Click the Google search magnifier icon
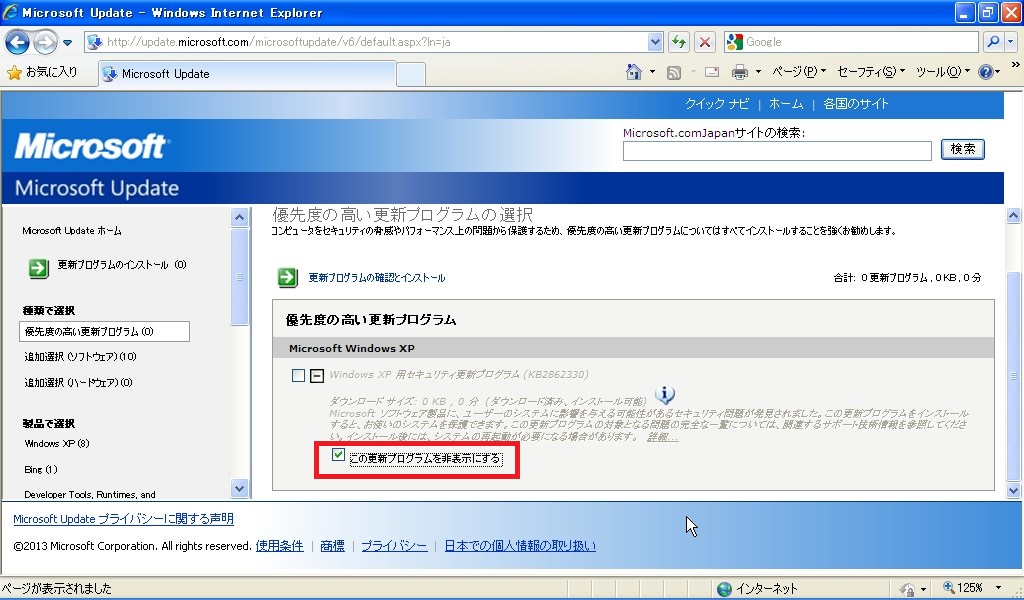 pos(993,42)
